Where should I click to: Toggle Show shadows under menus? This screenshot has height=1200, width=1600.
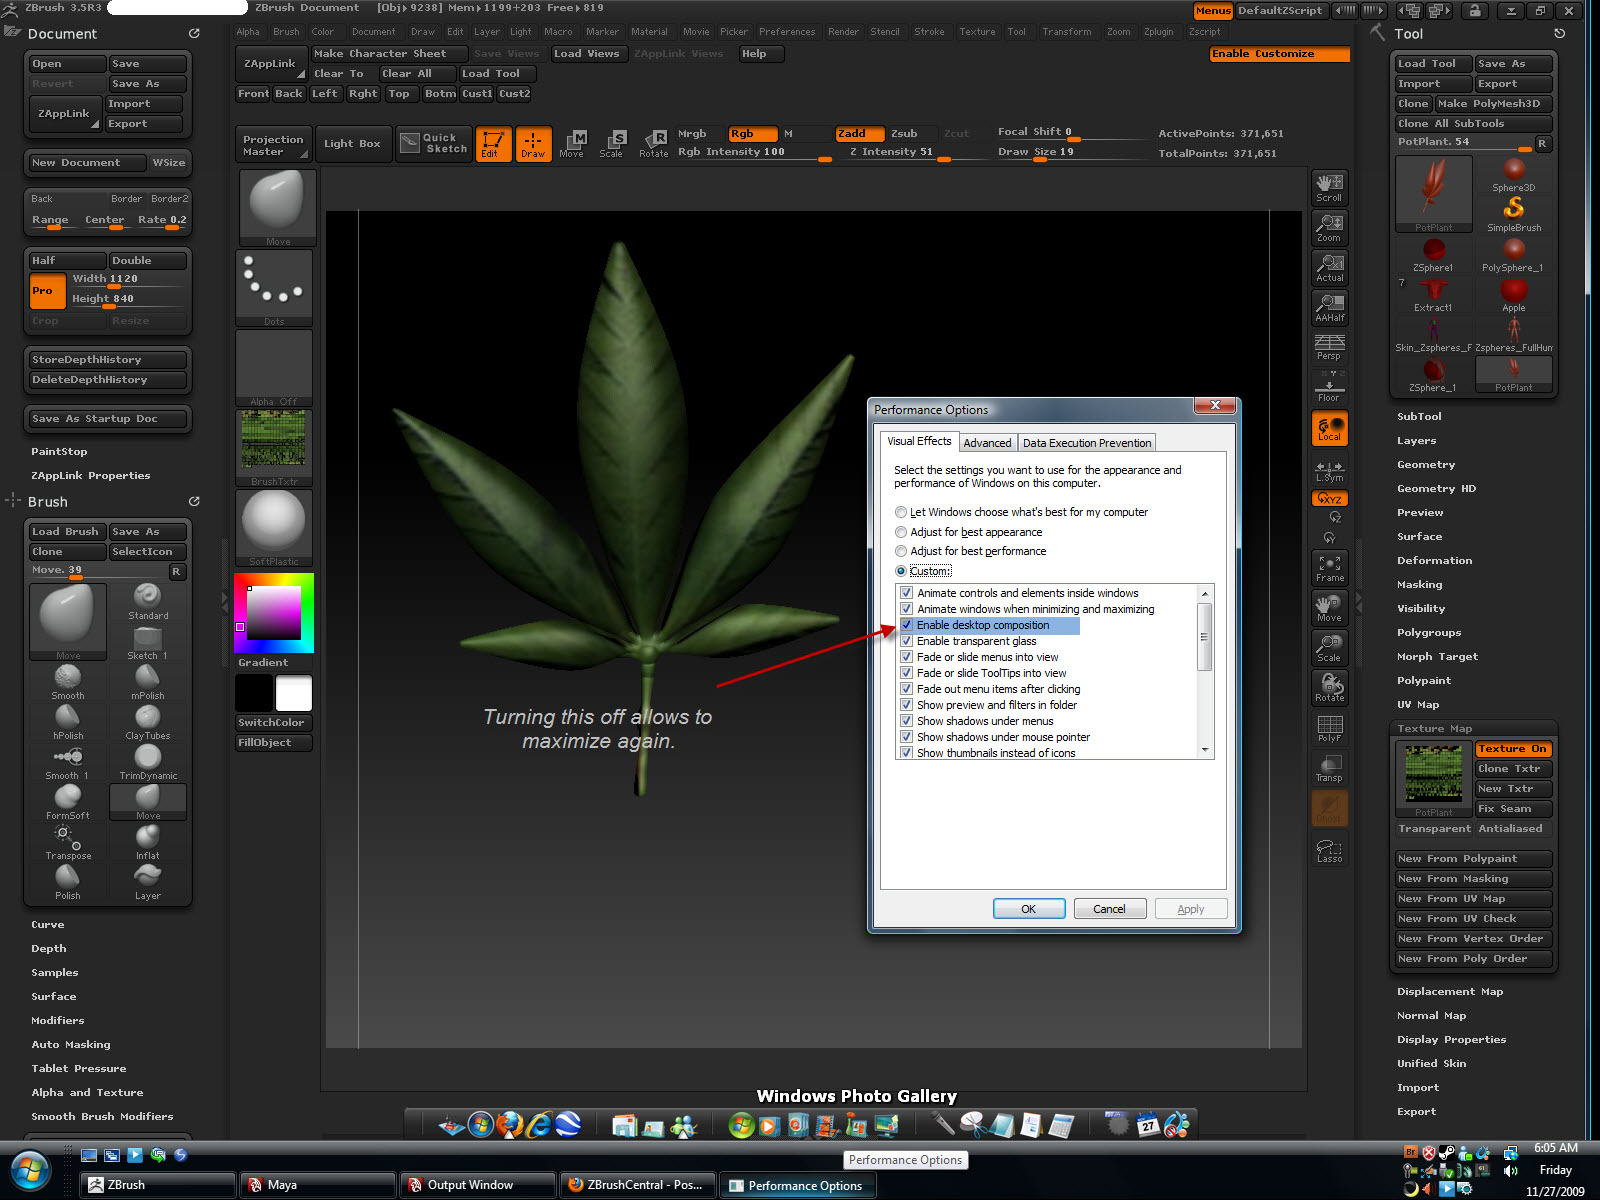click(x=906, y=721)
